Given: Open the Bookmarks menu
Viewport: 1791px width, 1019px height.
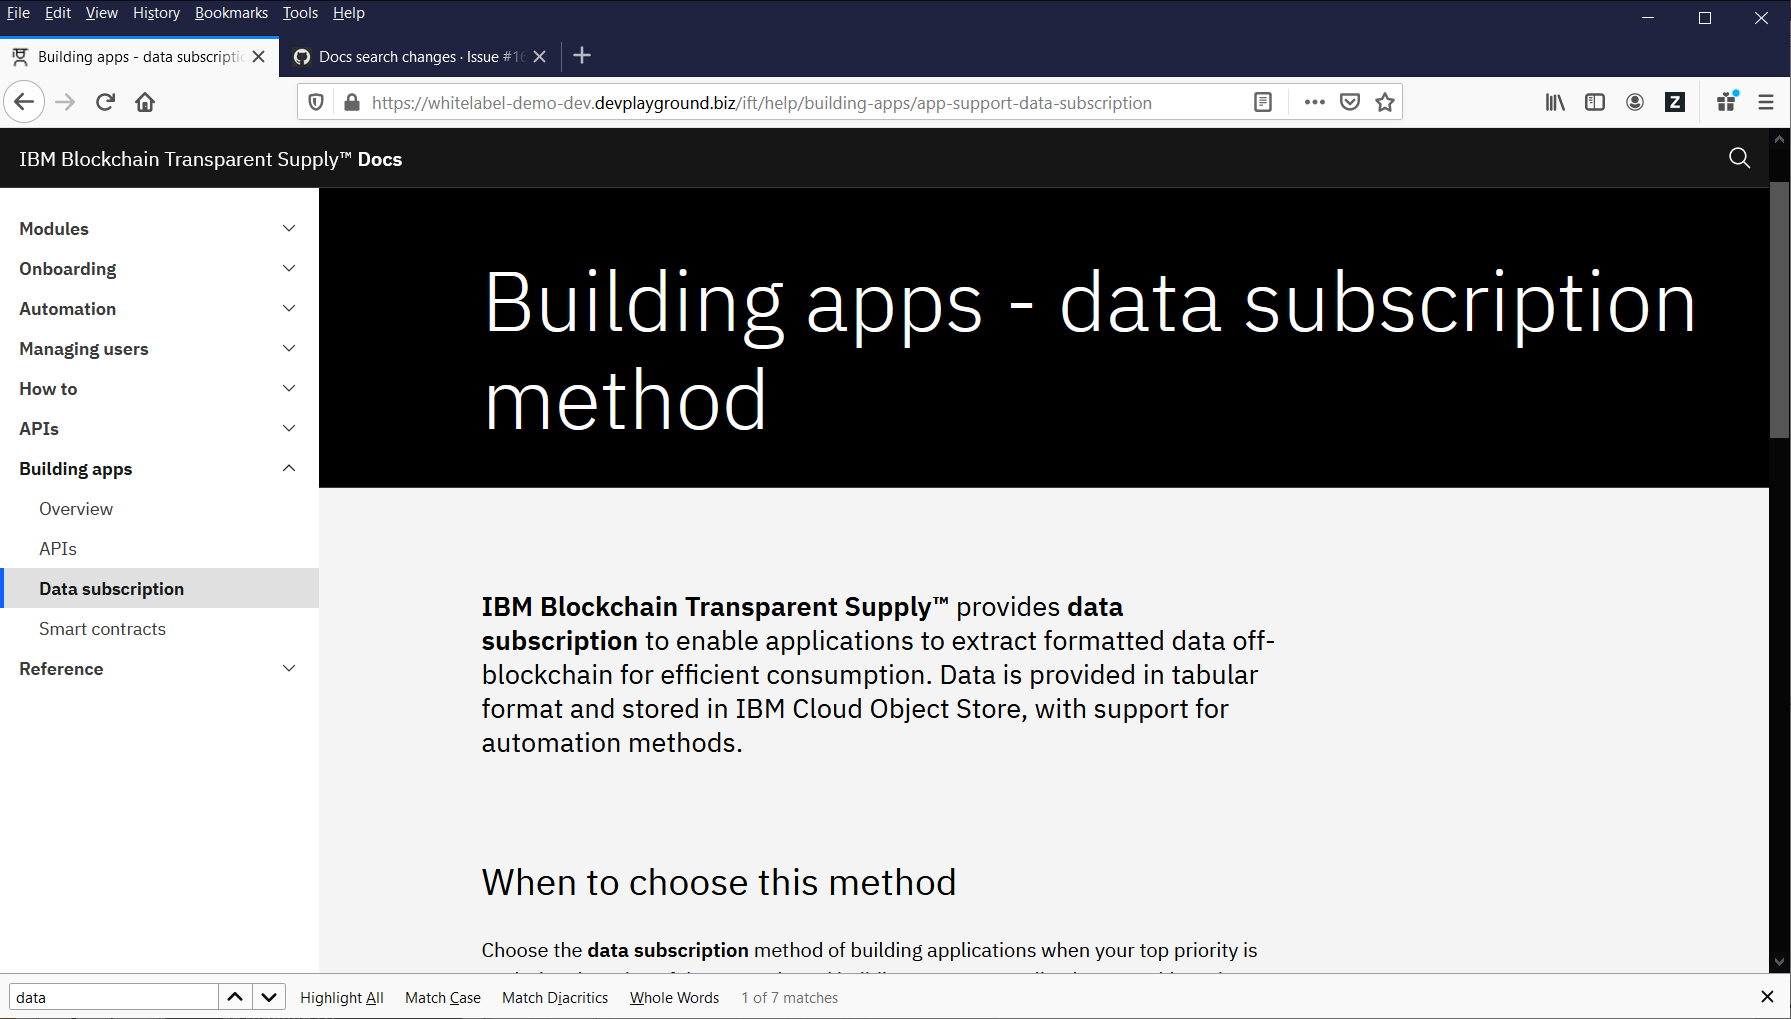Looking at the screenshot, I should coord(231,12).
